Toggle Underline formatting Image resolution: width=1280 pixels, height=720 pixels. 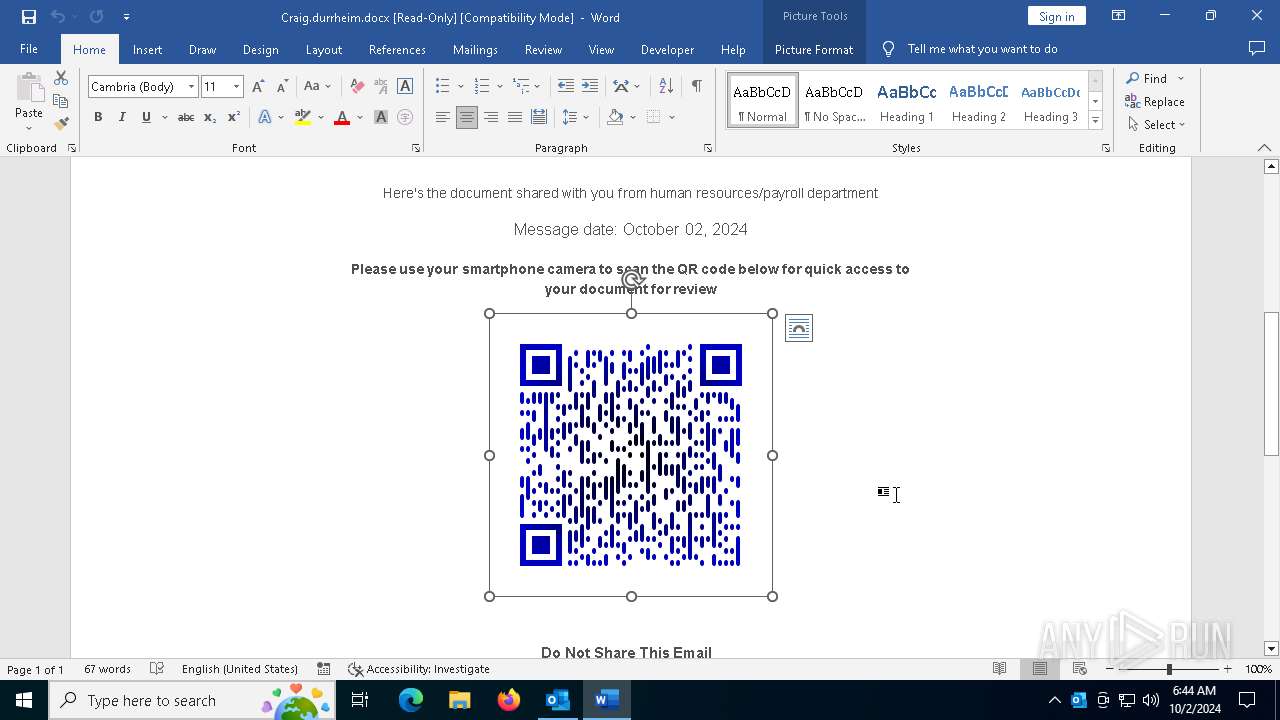[x=146, y=117]
